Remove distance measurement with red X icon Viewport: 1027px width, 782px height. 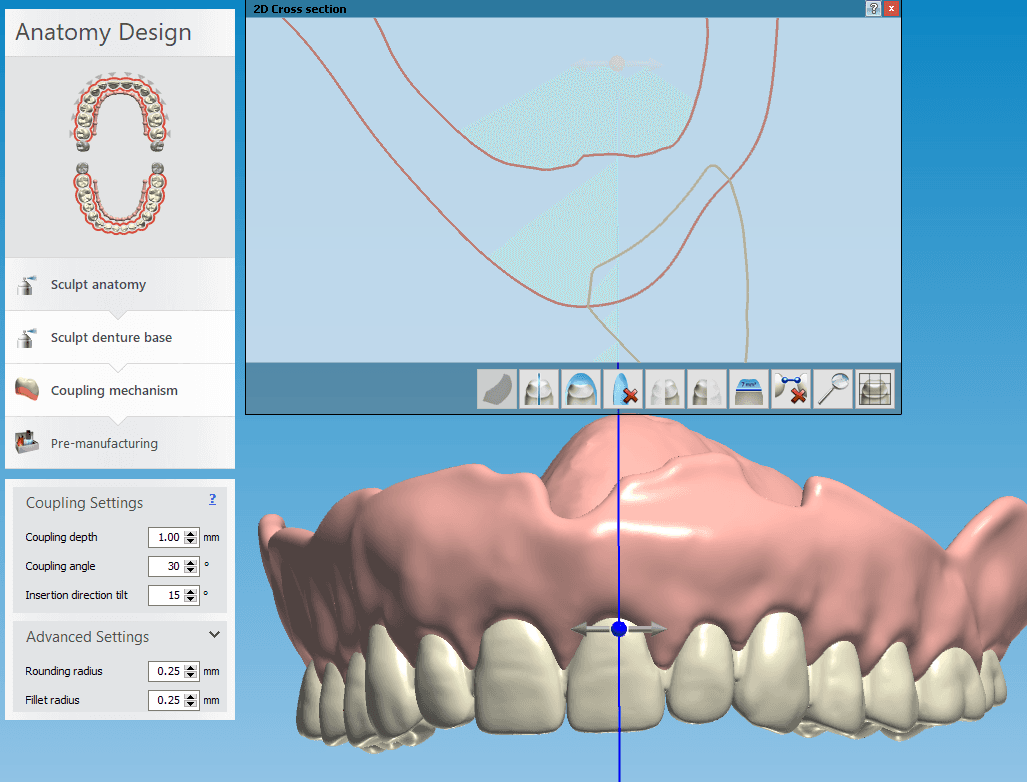coord(791,389)
